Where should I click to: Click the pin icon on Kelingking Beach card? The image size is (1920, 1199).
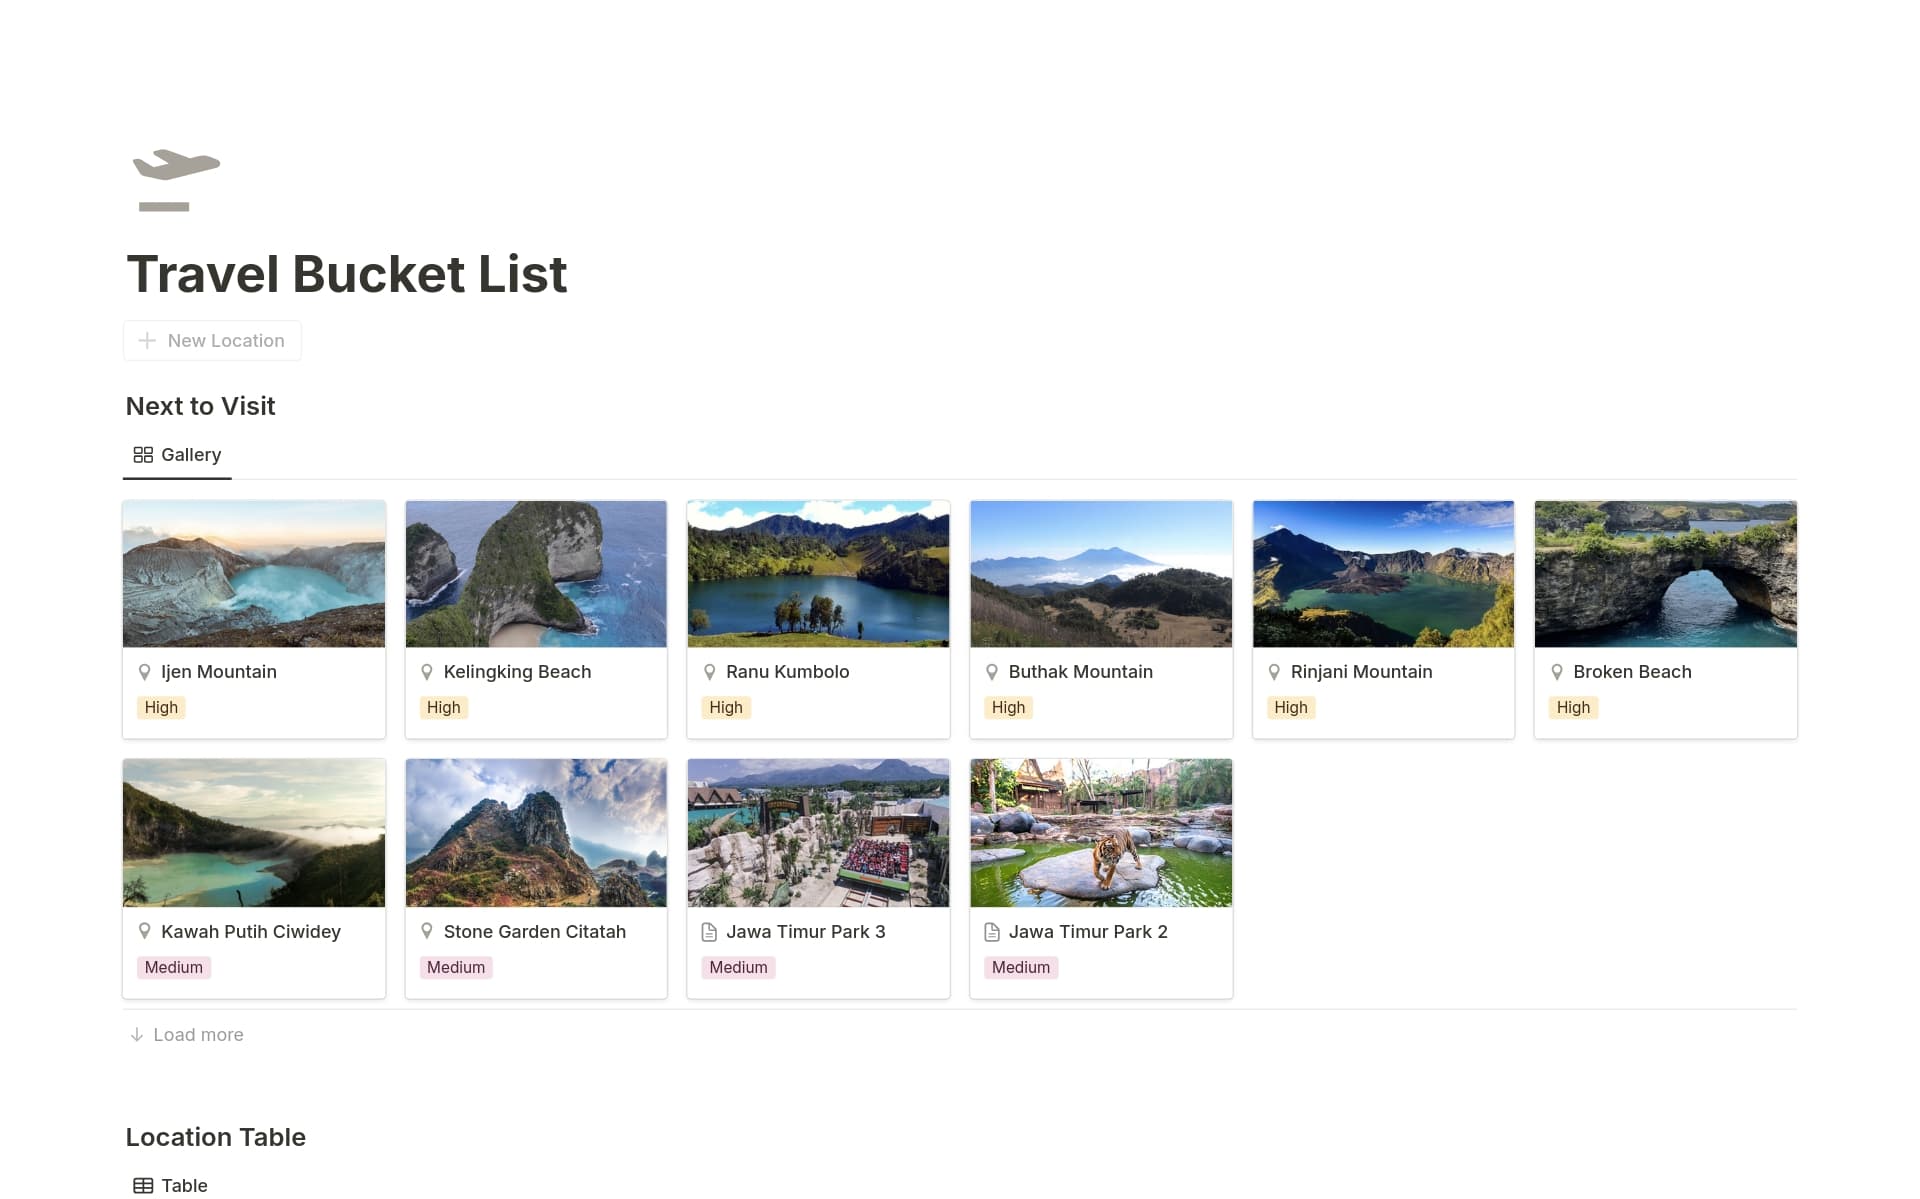click(x=428, y=671)
